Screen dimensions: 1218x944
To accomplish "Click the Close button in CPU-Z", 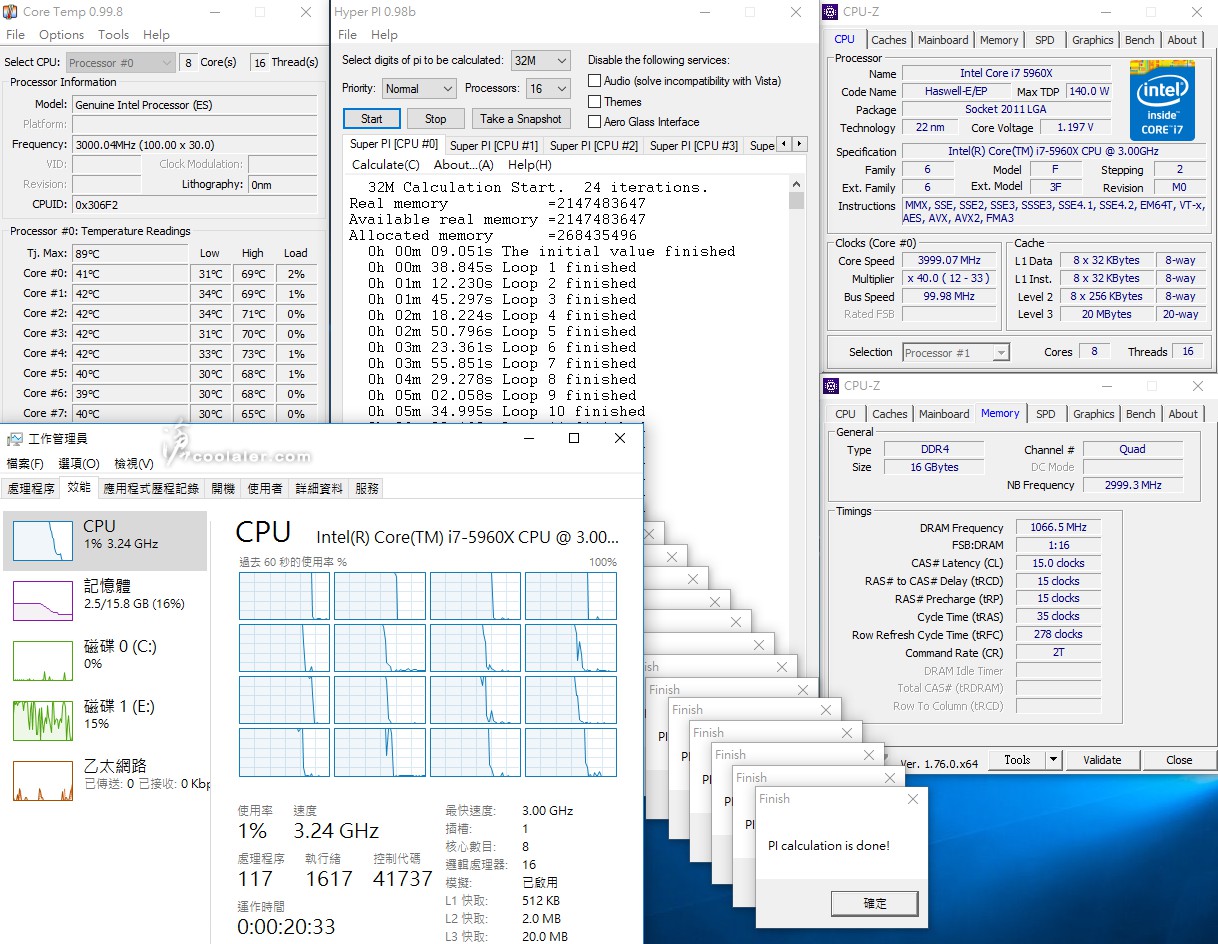I will point(1179,760).
